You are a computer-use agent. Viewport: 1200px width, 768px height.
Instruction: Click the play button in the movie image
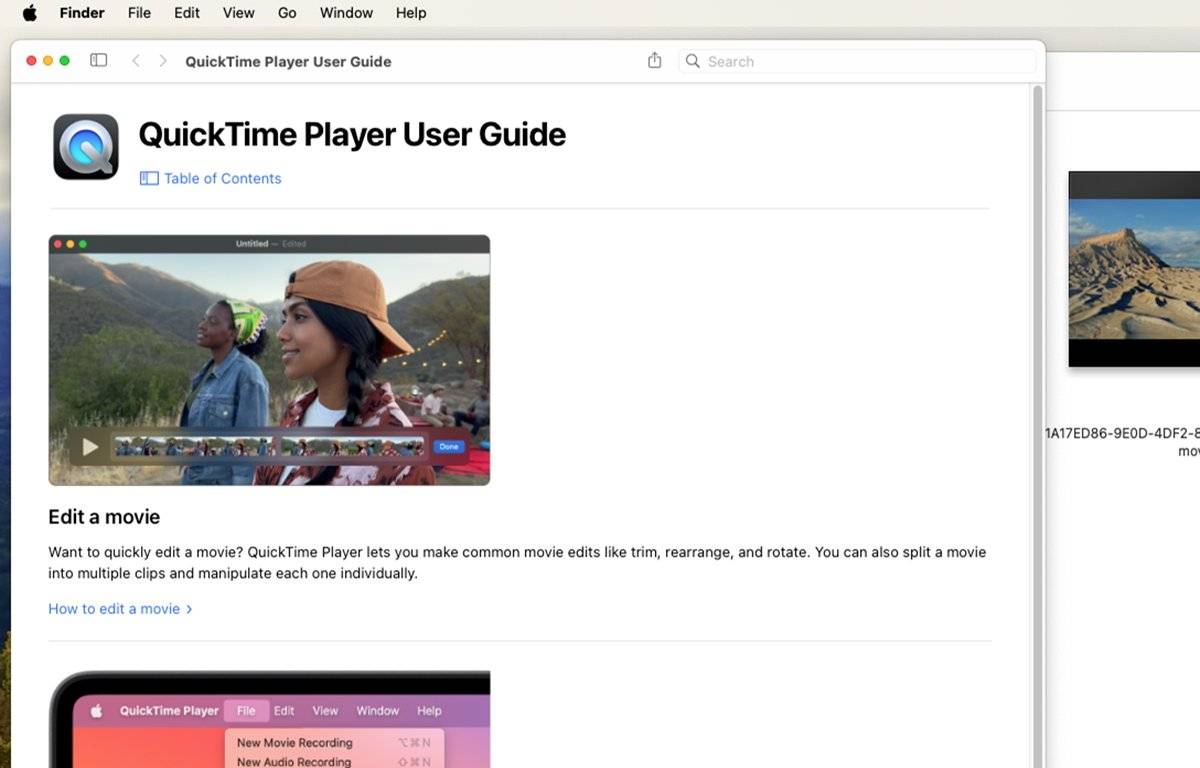[90, 447]
